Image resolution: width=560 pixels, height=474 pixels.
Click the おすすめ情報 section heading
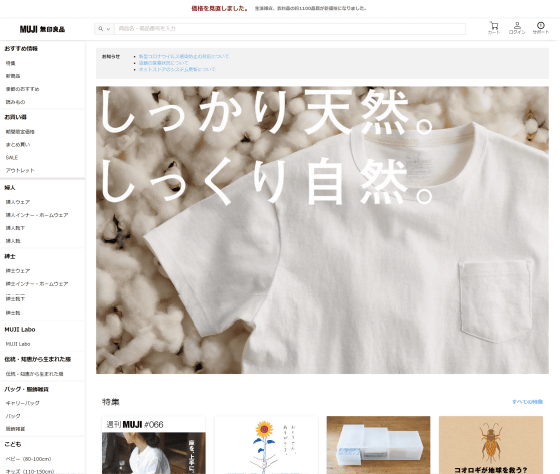[x=21, y=49]
